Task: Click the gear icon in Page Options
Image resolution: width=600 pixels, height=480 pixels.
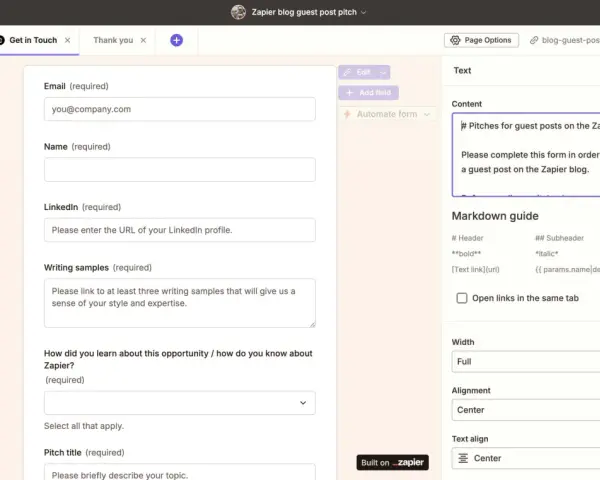Action: (455, 40)
